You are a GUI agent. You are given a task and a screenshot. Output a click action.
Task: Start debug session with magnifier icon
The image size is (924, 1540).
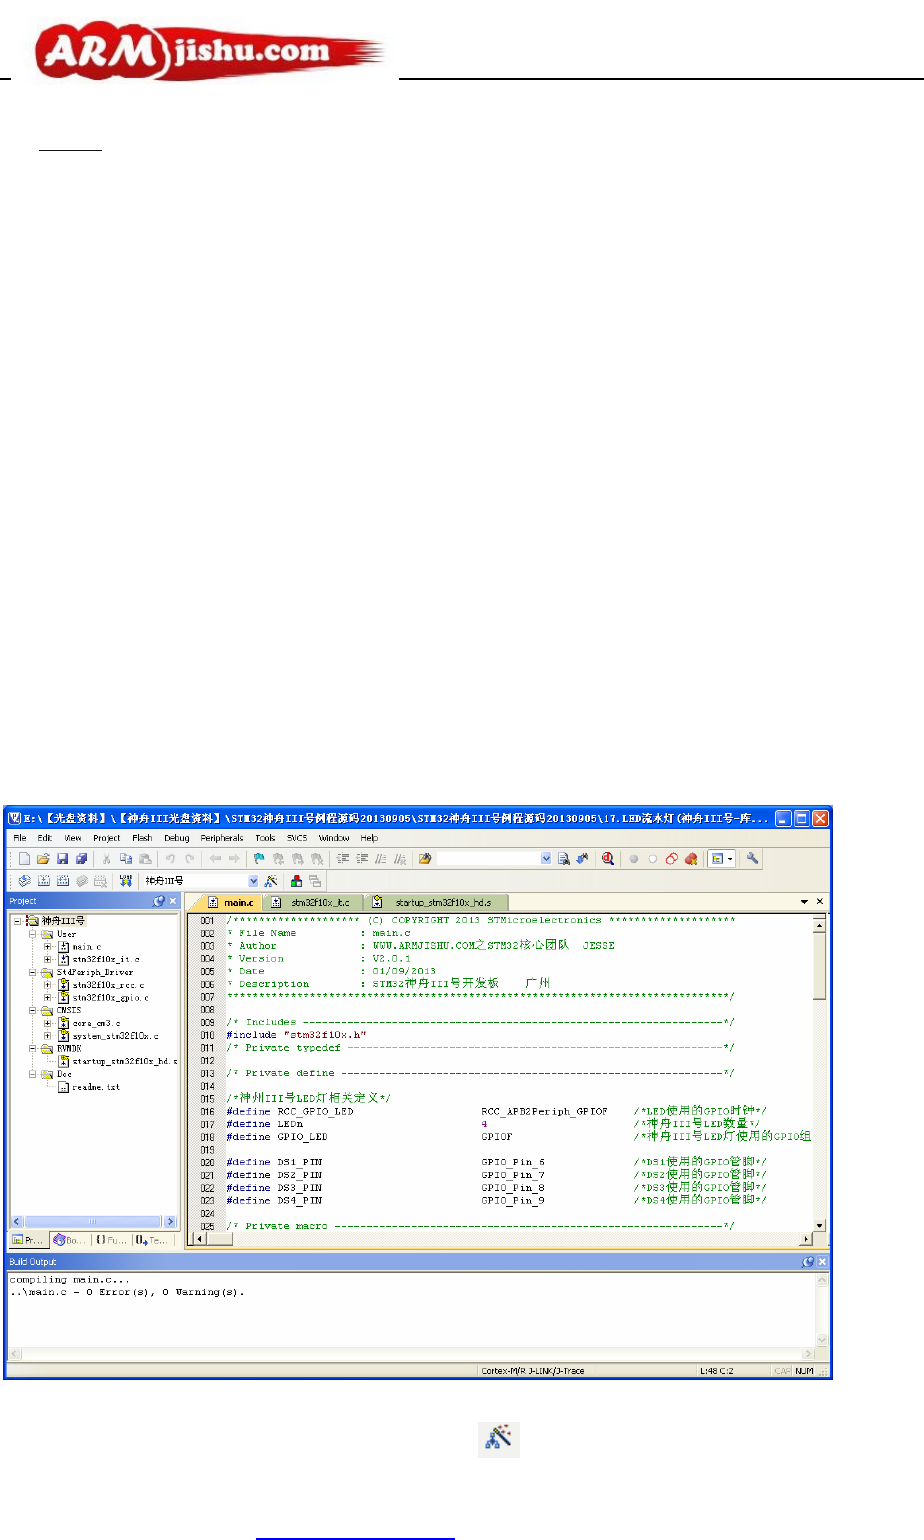coord(607,858)
